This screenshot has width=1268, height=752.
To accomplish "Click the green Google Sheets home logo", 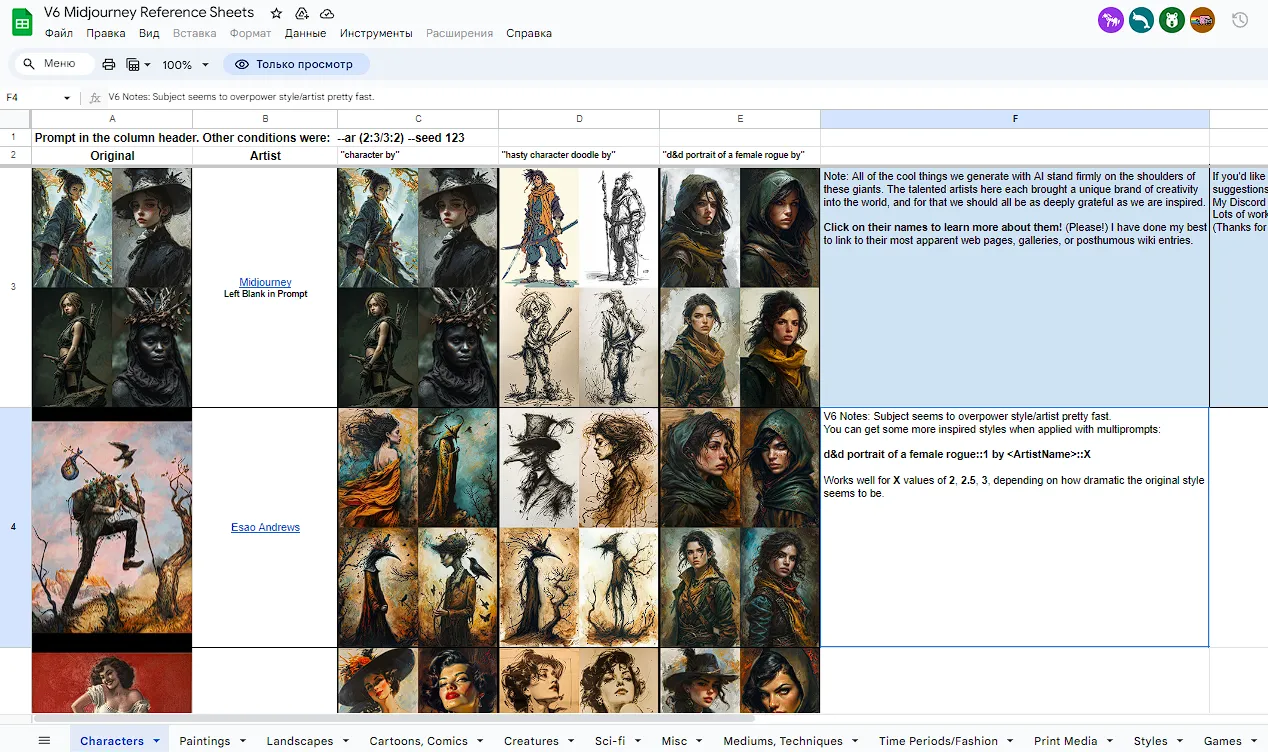I will [22, 23].
